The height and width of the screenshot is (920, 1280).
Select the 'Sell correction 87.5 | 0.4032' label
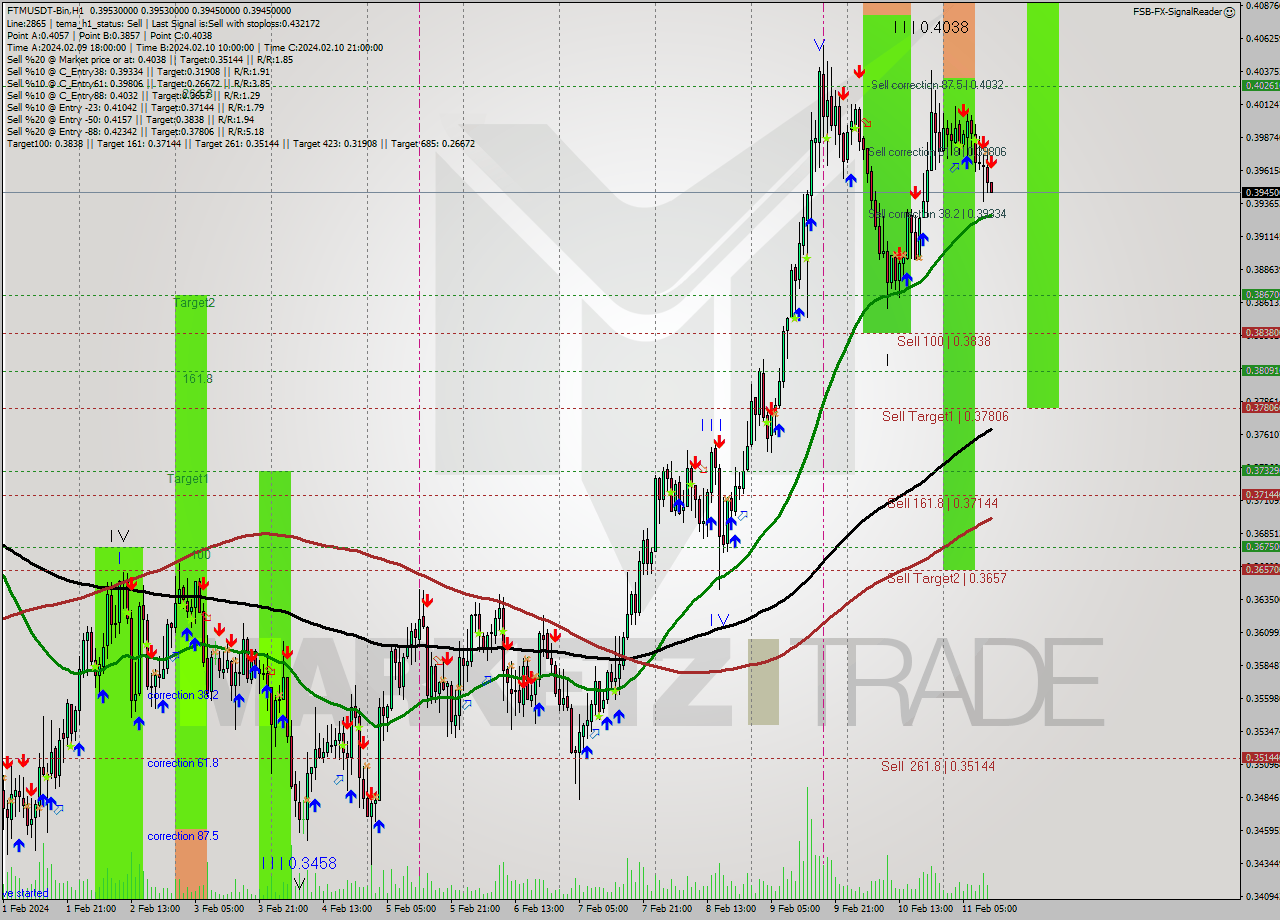pos(937,85)
